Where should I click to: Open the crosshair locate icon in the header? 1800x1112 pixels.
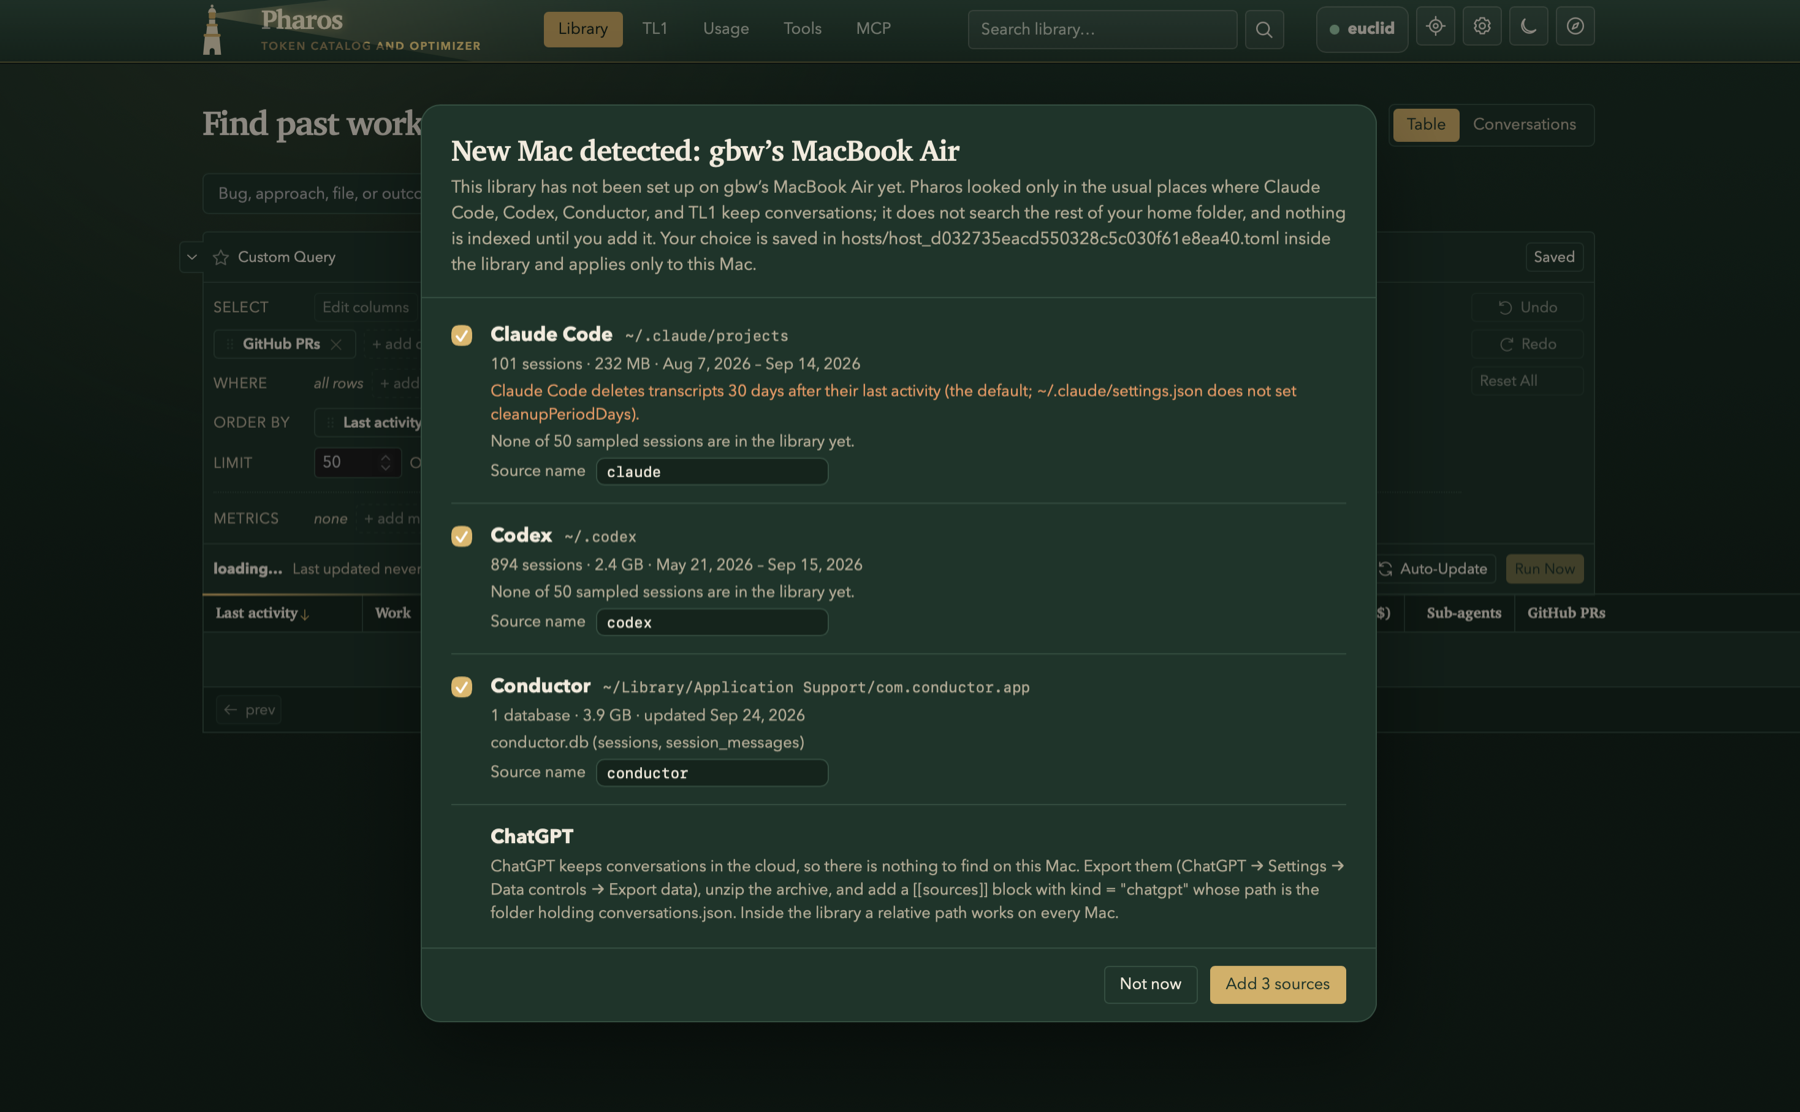pyautogui.click(x=1435, y=27)
